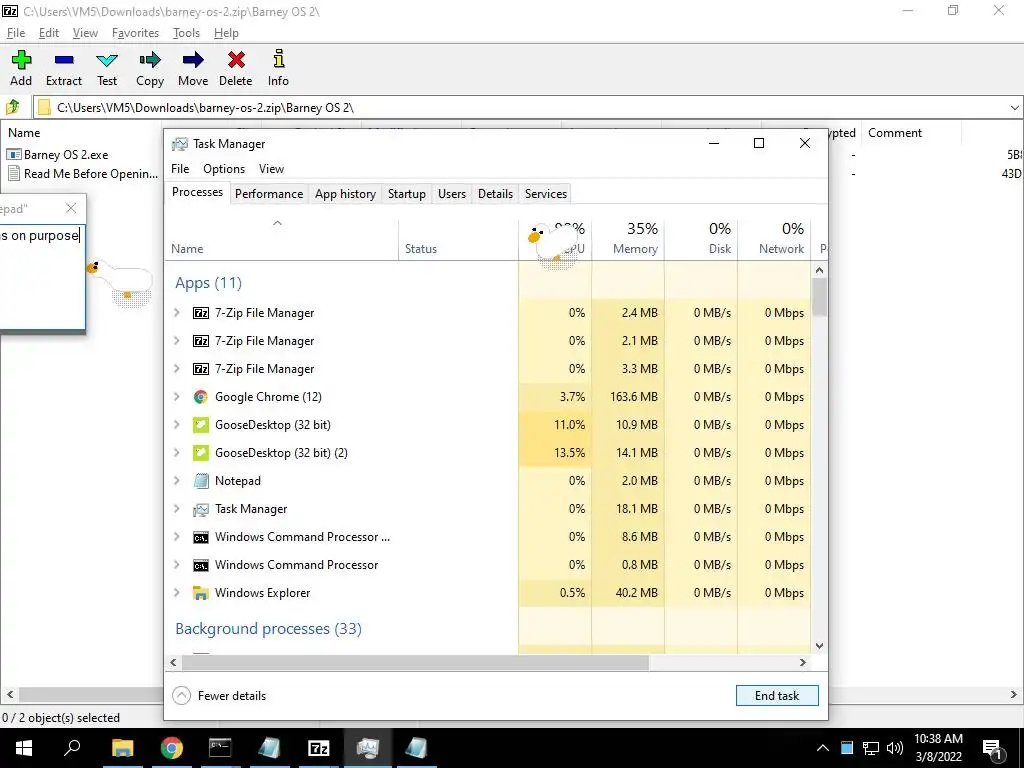Click the taskbar clock showing 10:38 AM

(938, 748)
